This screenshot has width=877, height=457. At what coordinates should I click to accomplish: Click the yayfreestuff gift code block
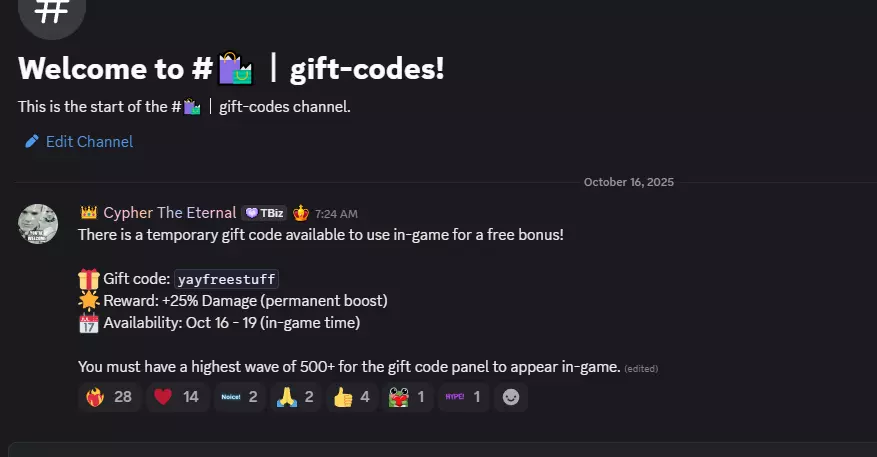point(227,279)
